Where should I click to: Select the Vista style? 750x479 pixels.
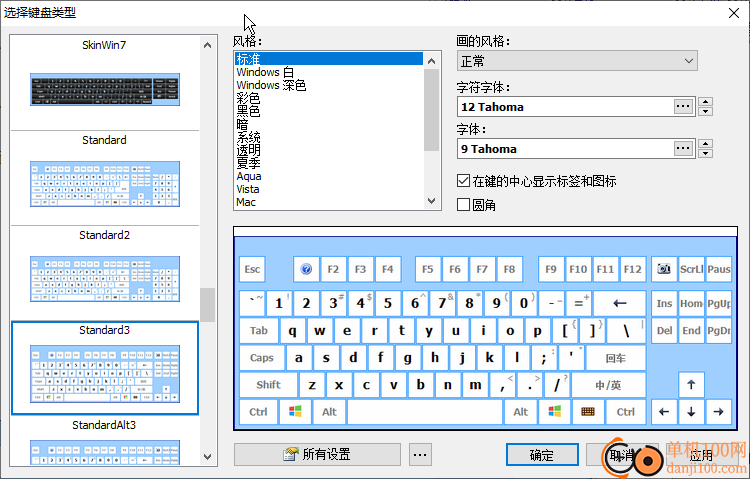coord(329,189)
